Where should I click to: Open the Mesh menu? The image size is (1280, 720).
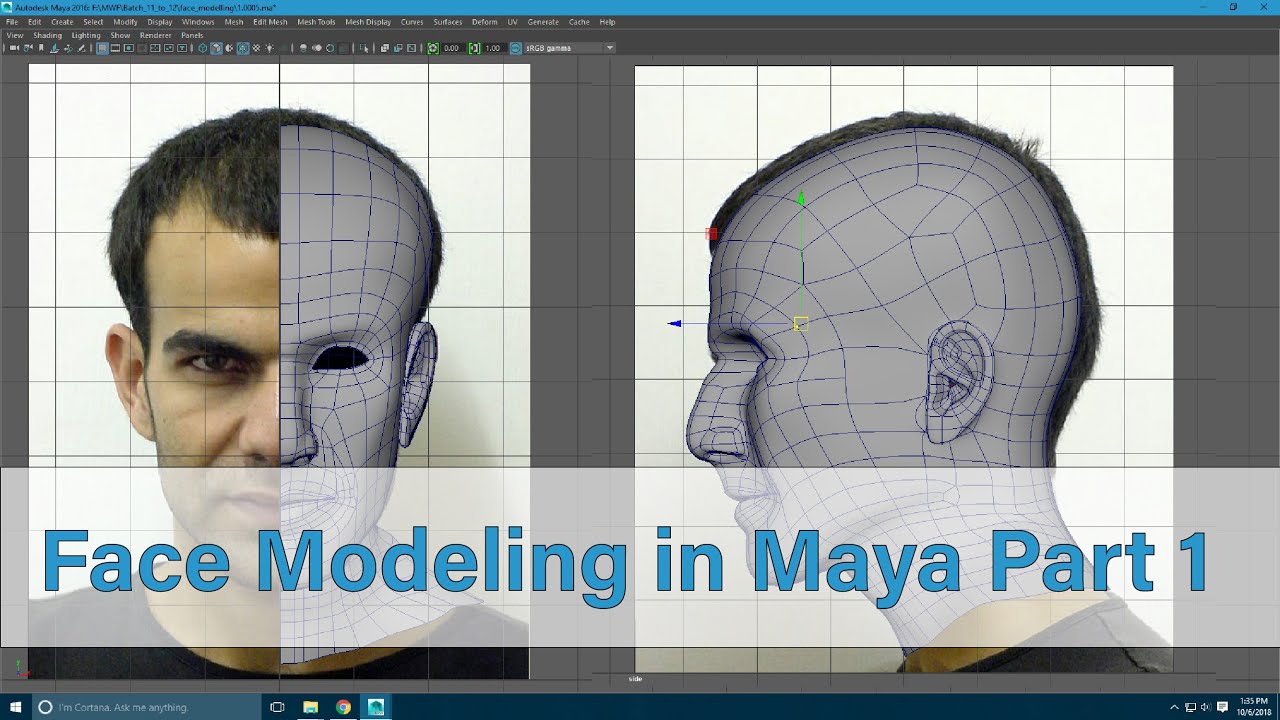(234, 21)
